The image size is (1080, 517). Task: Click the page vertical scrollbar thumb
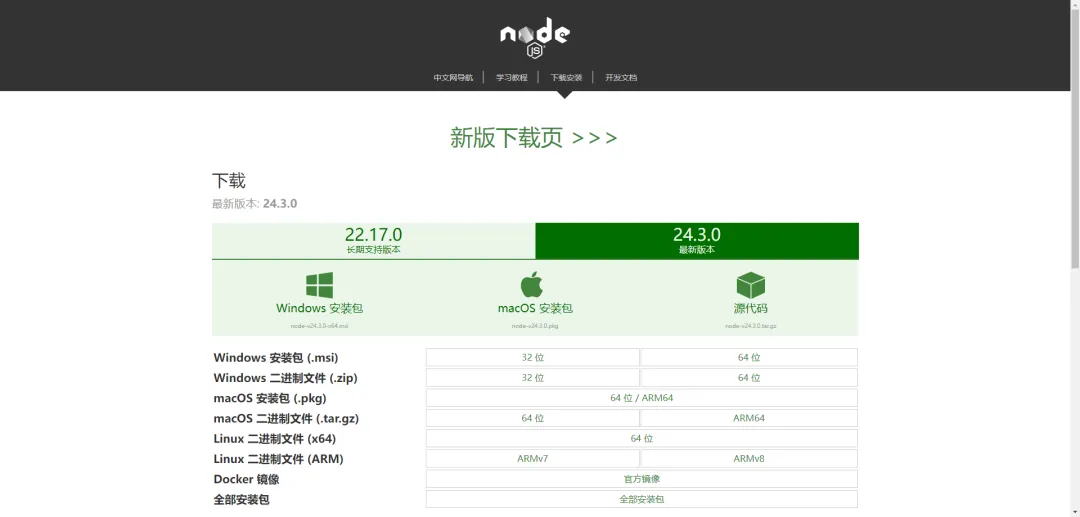tap(1075, 138)
